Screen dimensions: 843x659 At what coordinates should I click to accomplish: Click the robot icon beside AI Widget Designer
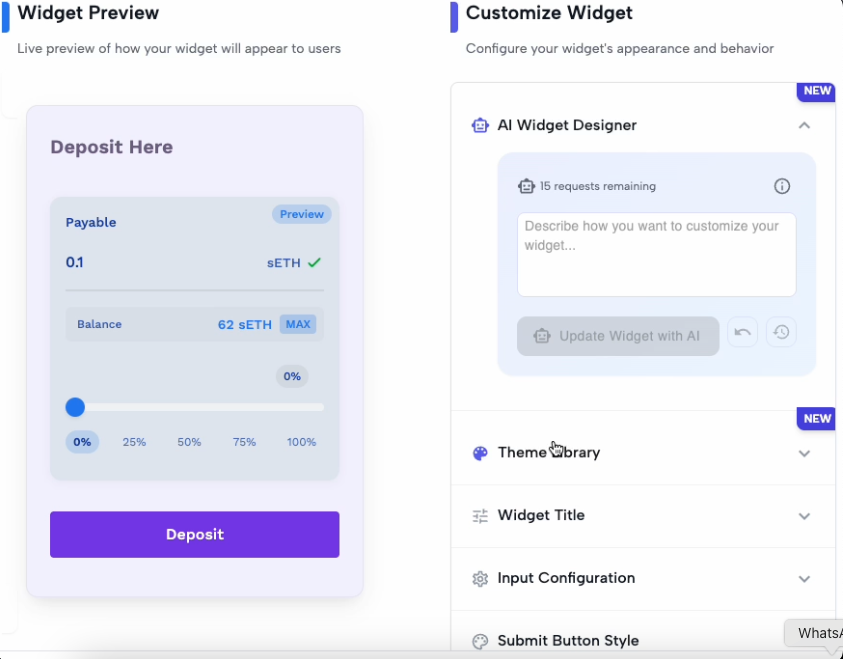click(x=480, y=125)
